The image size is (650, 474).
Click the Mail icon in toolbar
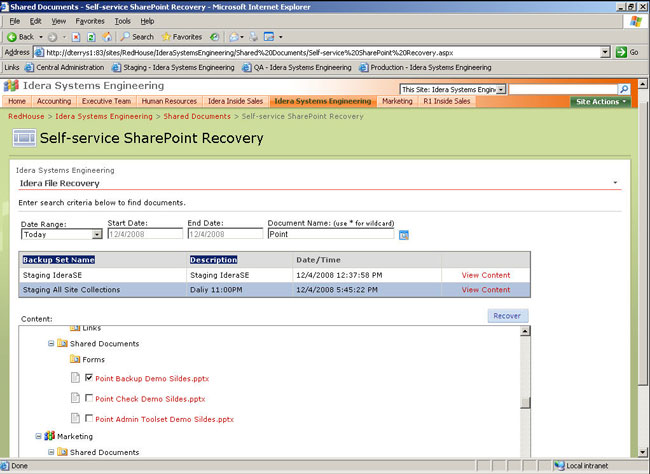[x=234, y=37]
